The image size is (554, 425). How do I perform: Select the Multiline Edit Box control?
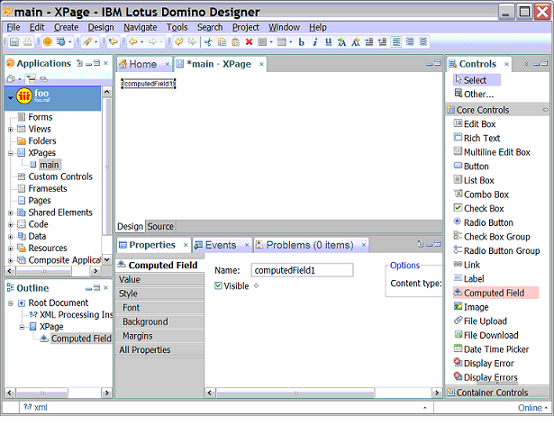(492, 152)
